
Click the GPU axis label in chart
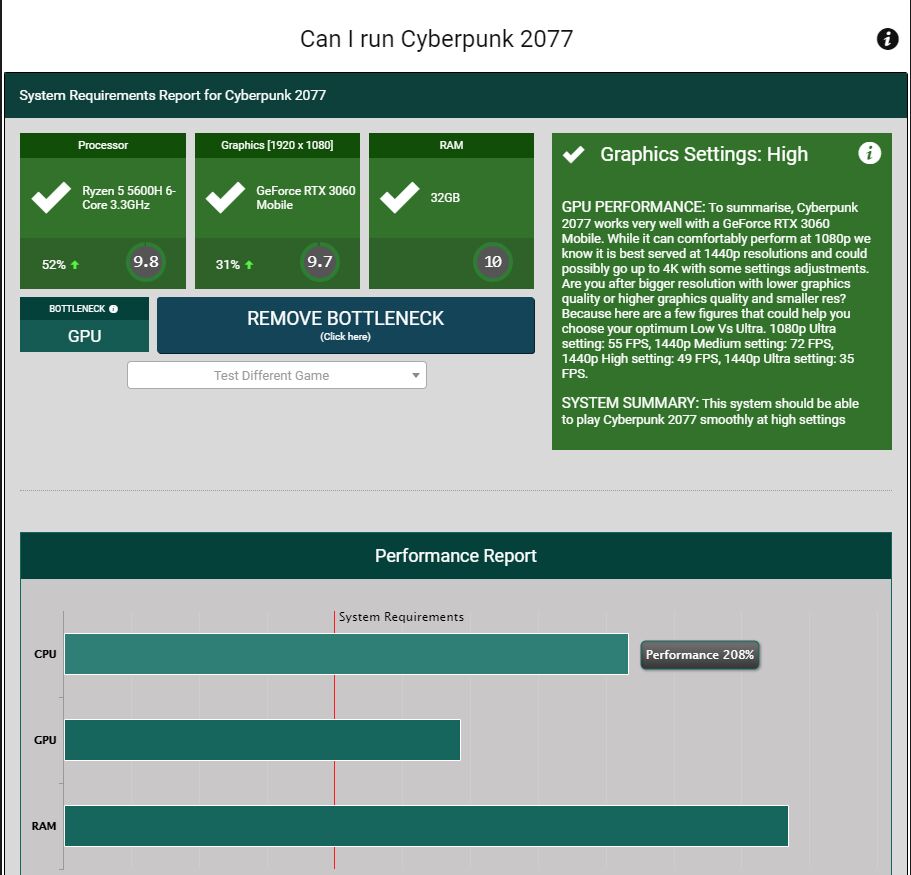coord(45,740)
